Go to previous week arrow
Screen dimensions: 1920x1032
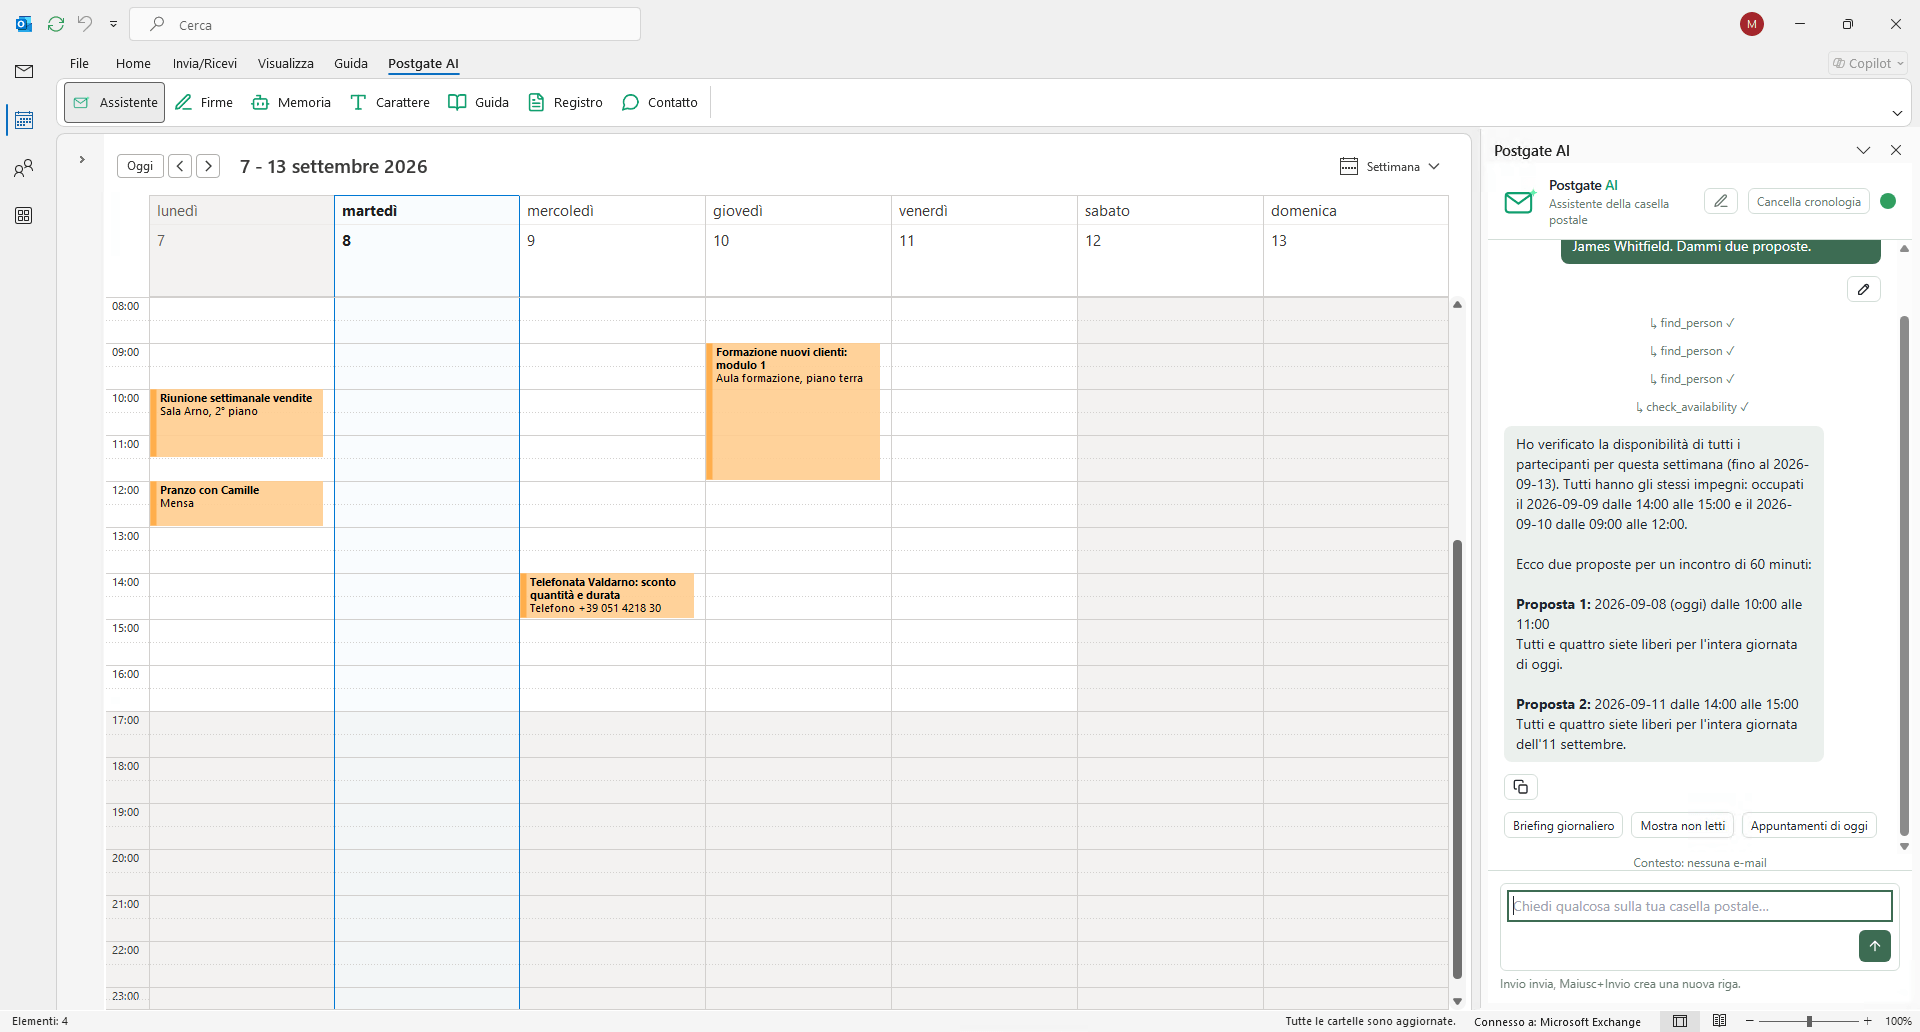coord(180,166)
